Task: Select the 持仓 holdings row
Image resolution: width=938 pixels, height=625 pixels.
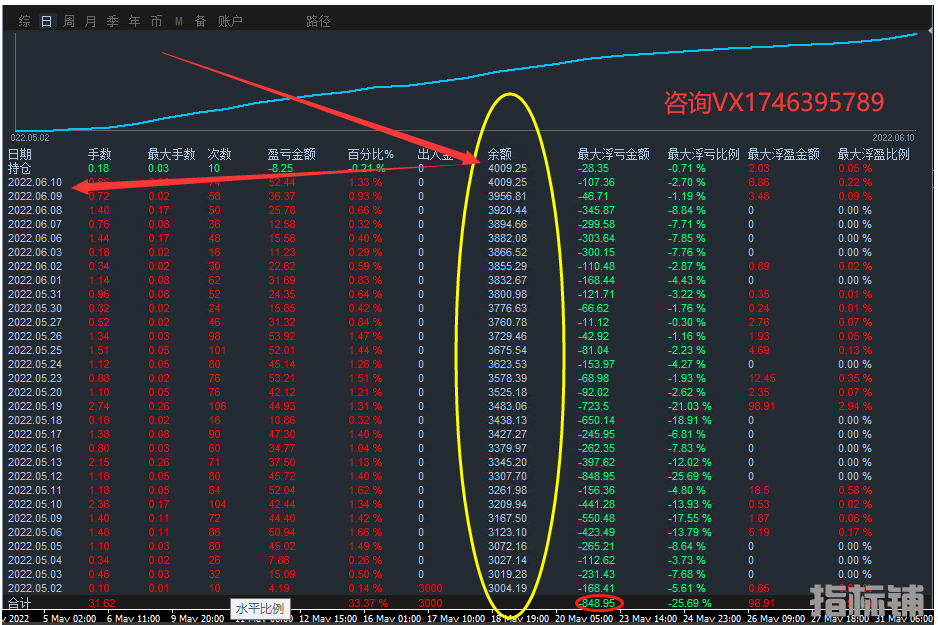Action: pyautogui.click(x=20, y=168)
